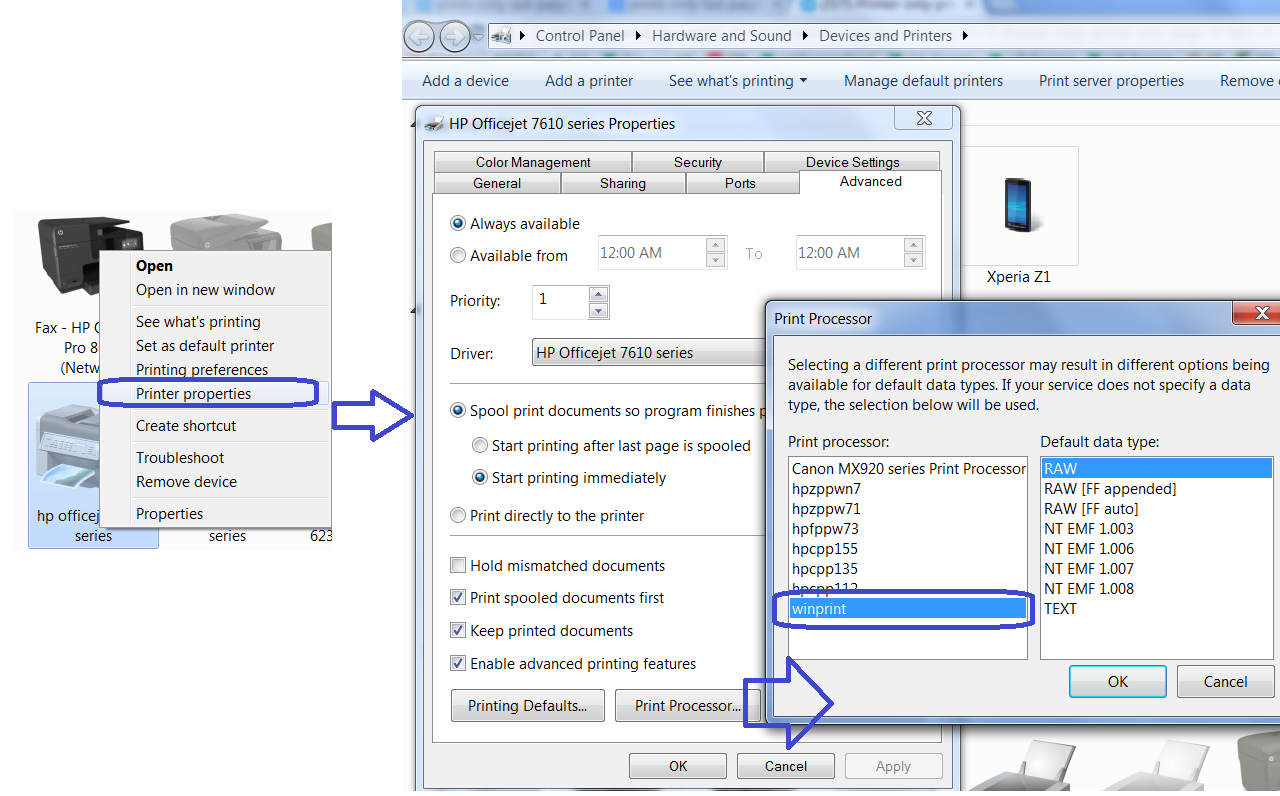This screenshot has height=796, width=1280.
Task: Select winprint in the Print processor list
Action: click(x=908, y=609)
